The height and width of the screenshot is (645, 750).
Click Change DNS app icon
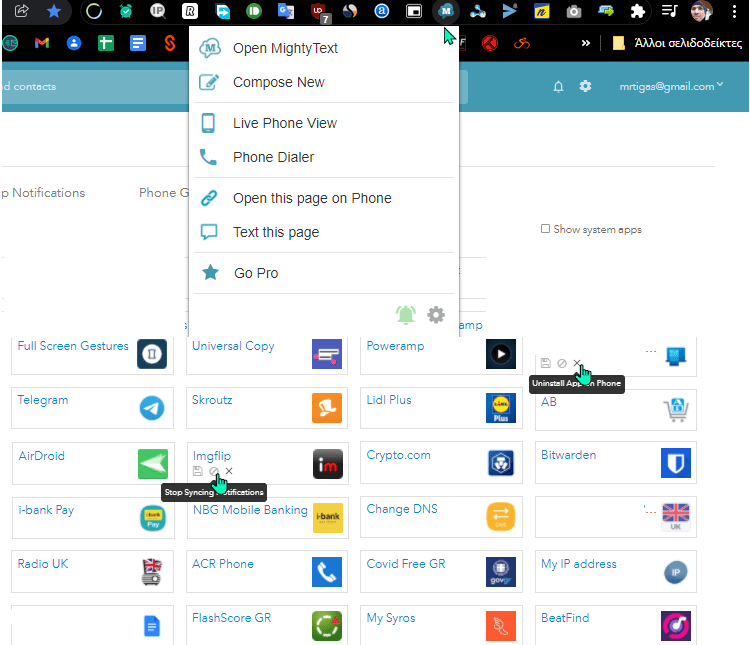pos(500,517)
